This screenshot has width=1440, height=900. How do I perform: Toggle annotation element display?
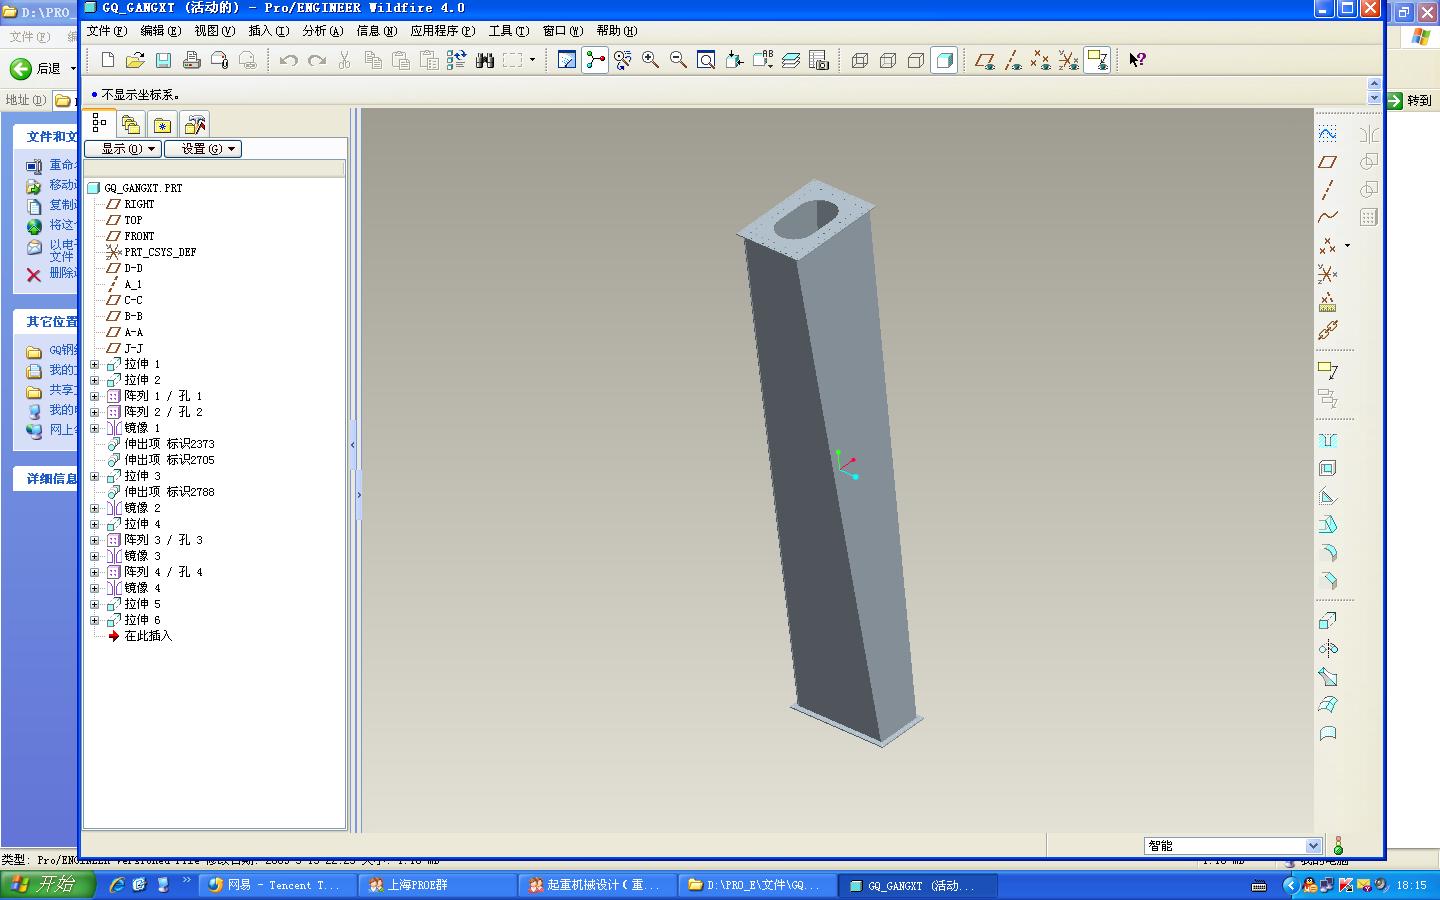coord(1097,60)
